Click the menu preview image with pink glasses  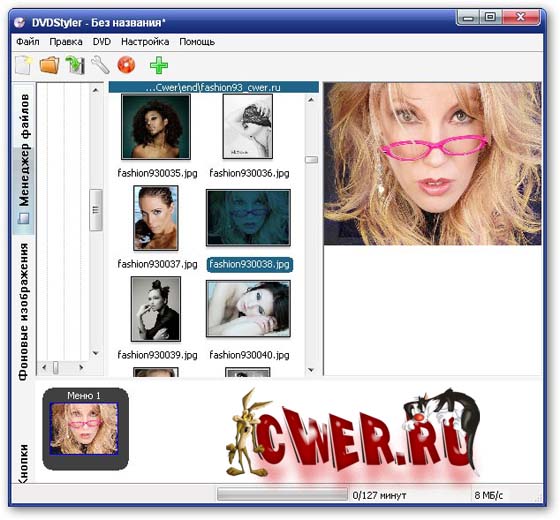click(x=432, y=164)
